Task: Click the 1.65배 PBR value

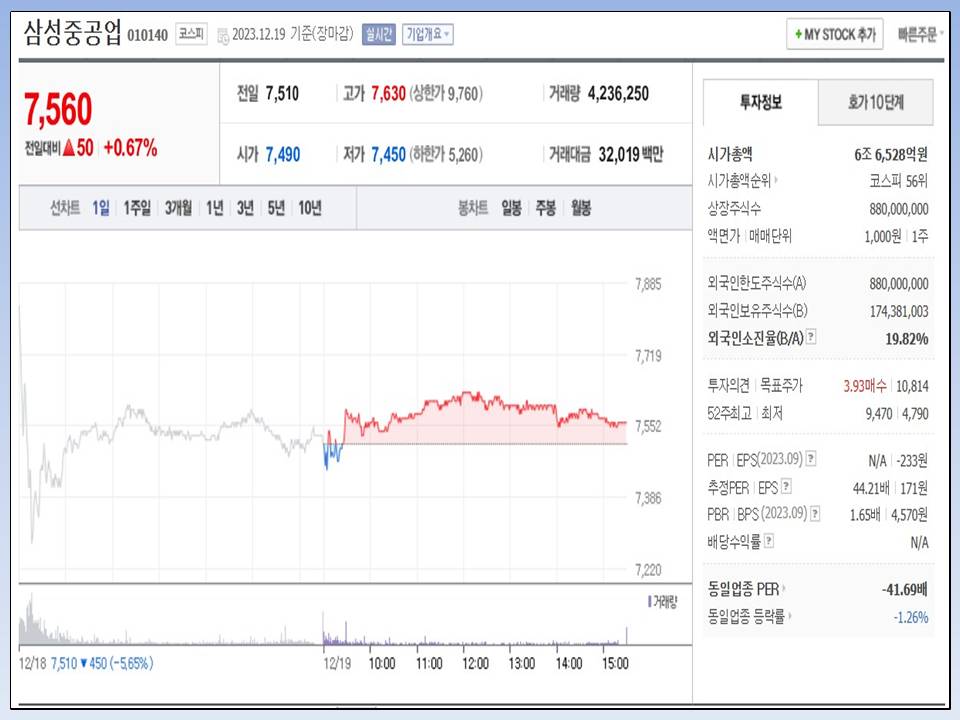Action: click(x=864, y=515)
